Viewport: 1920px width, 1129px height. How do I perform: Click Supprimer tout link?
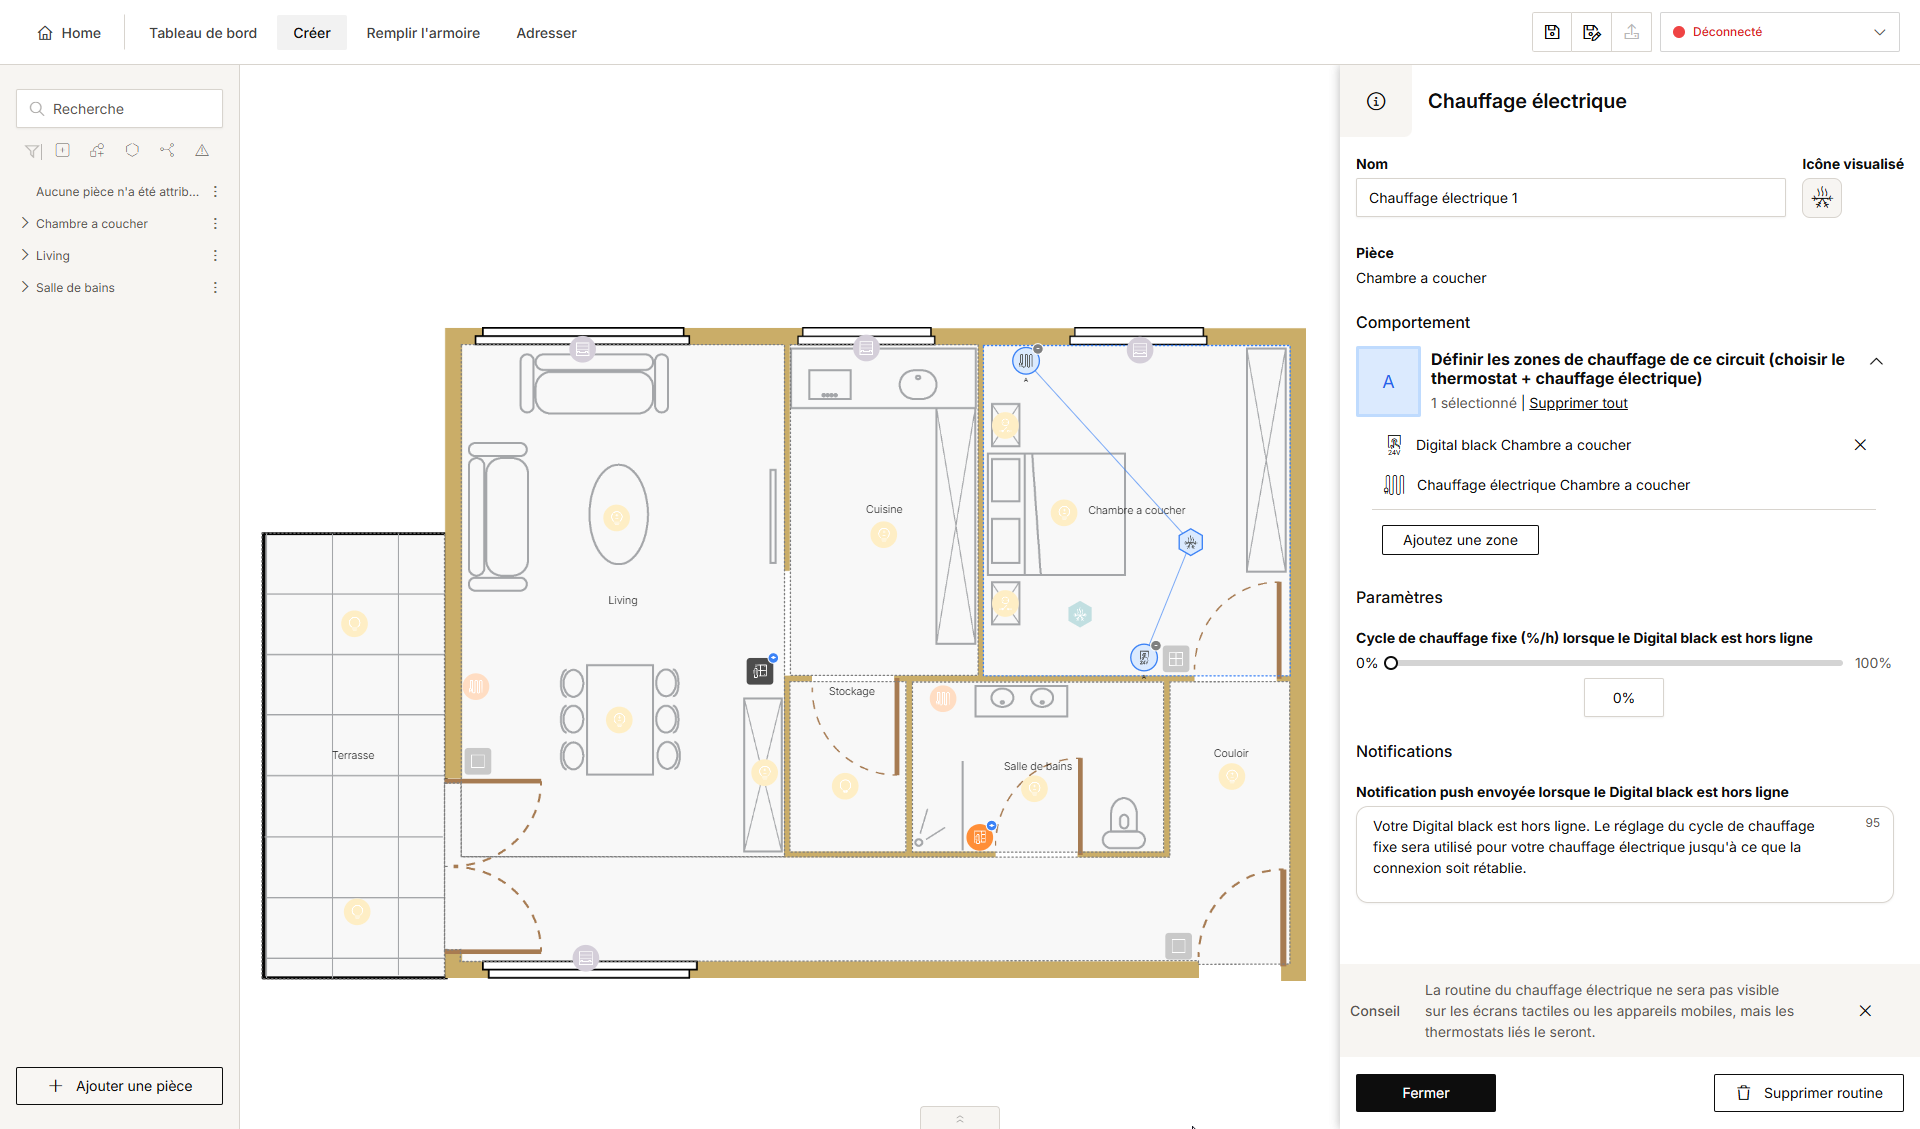(x=1578, y=403)
